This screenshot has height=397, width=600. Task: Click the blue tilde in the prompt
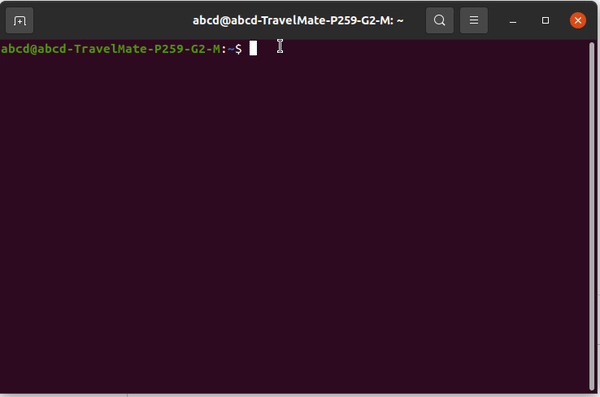[231, 49]
